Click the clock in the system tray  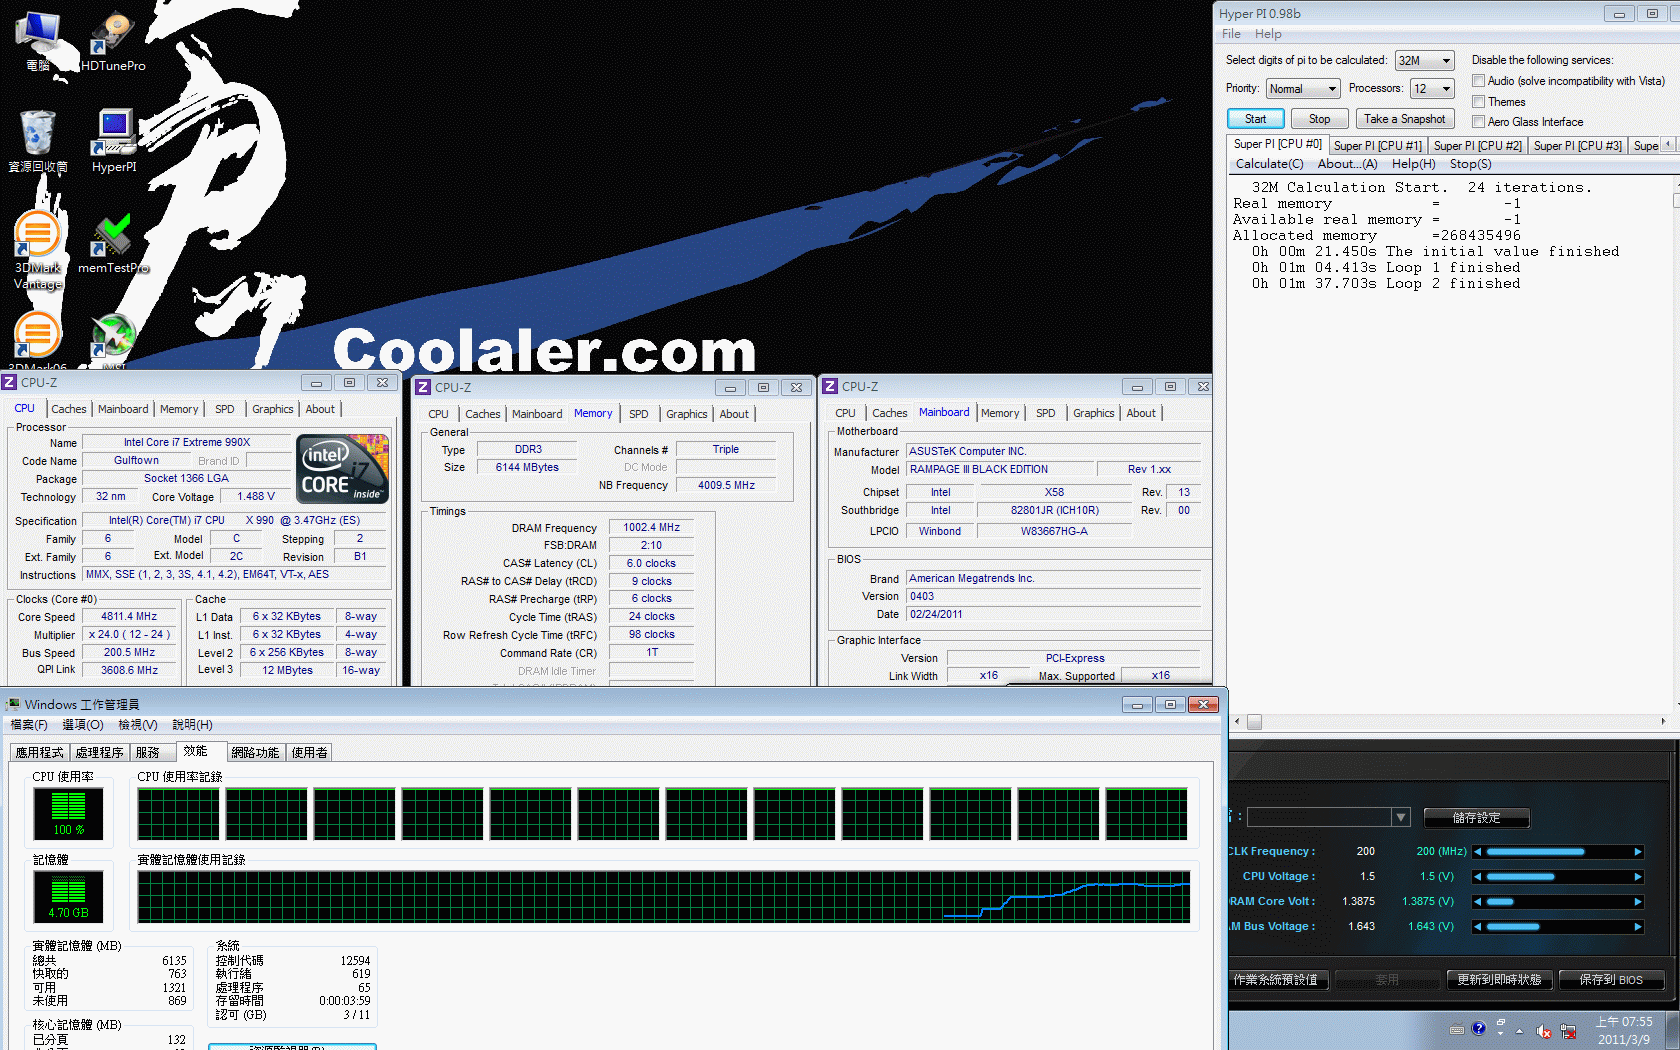point(1624,1031)
